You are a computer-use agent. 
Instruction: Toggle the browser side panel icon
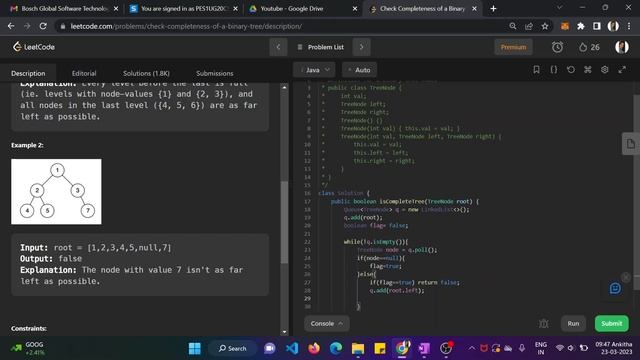(x=597, y=26)
